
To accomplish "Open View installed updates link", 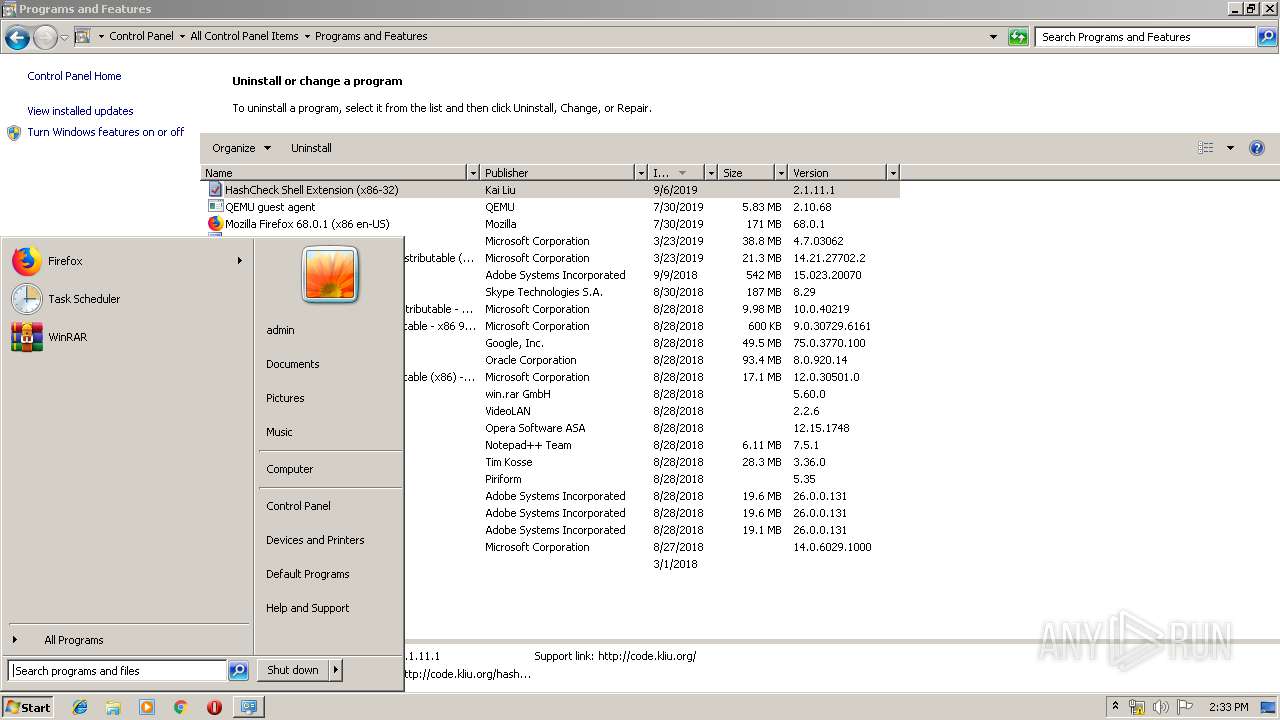I will [x=80, y=111].
